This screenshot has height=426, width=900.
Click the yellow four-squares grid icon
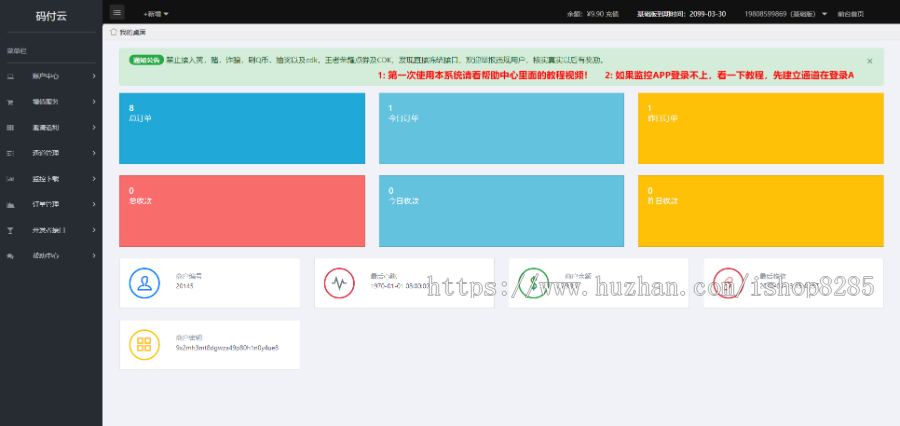[x=144, y=344]
